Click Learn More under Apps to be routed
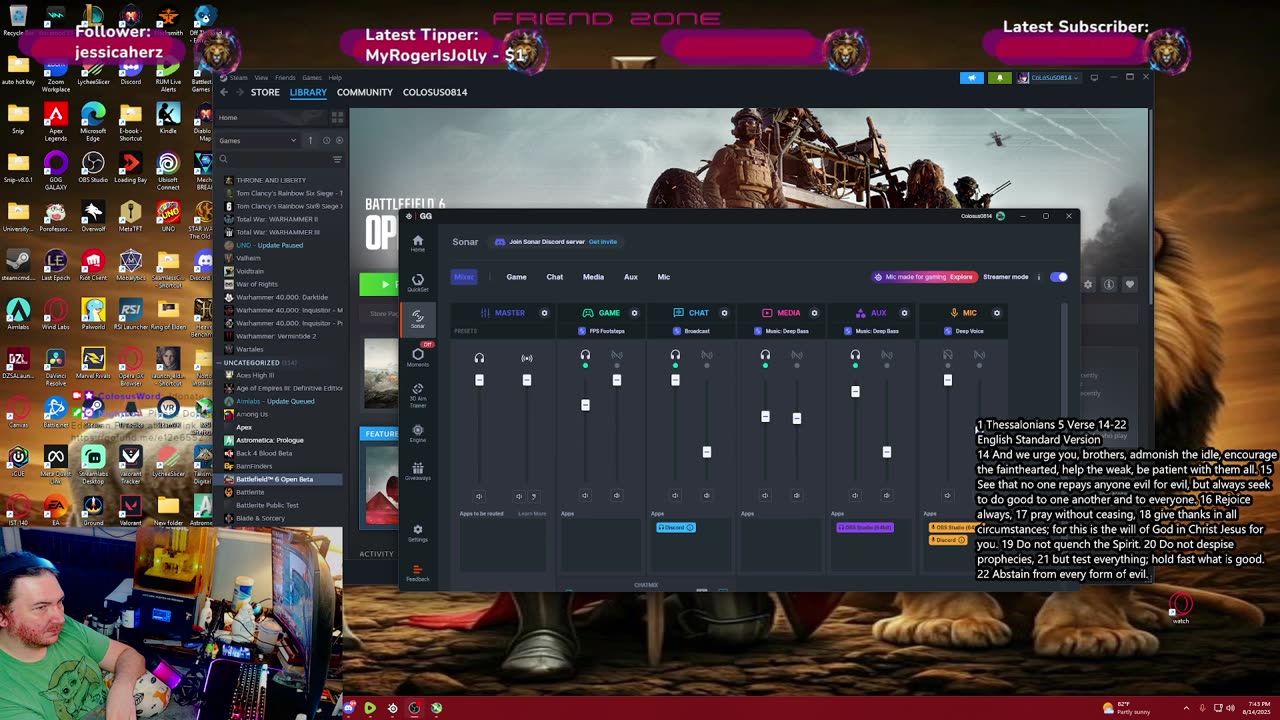 532,514
